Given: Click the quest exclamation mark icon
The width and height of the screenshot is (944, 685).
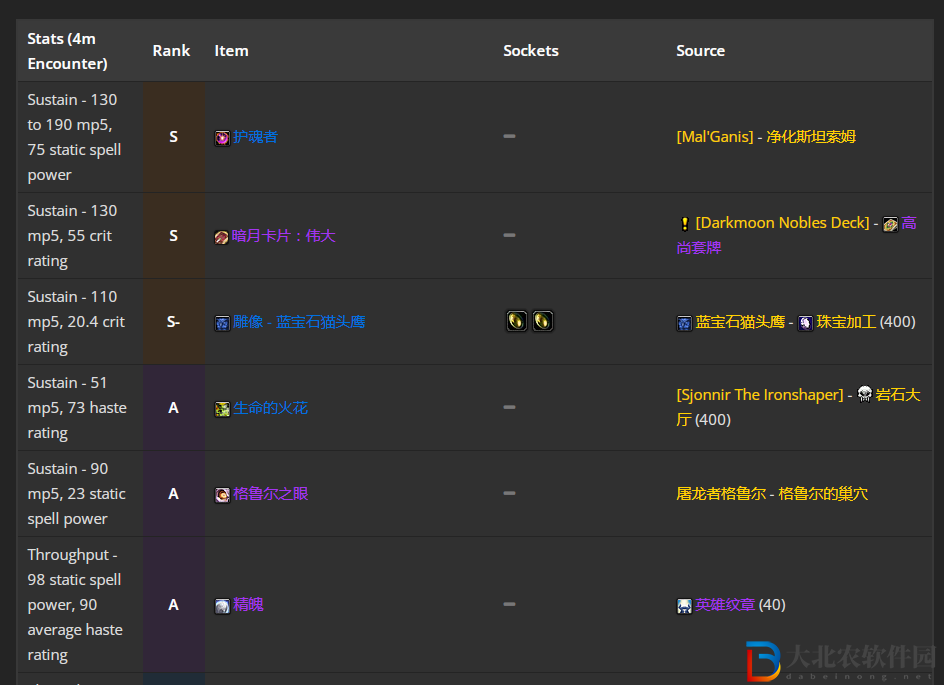Looking at the screenshot, I should tap(685, 224).
